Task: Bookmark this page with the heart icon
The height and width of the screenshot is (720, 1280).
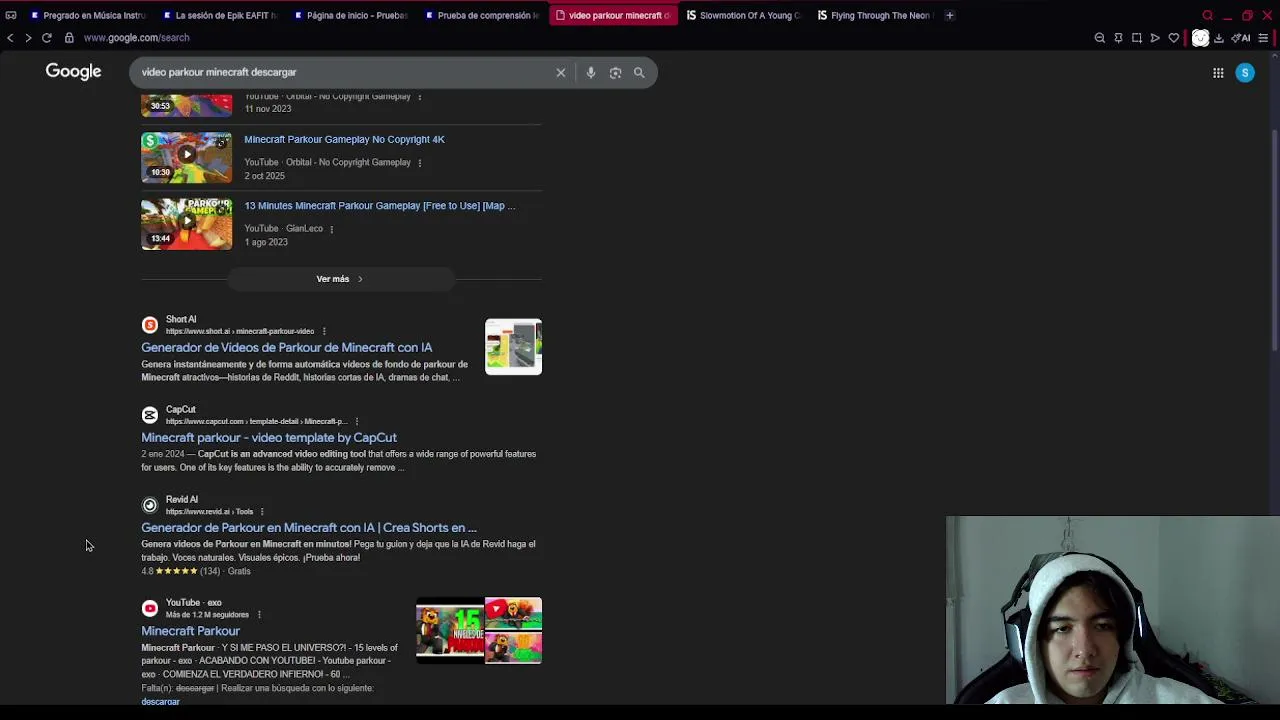Action: point(1174,38)
